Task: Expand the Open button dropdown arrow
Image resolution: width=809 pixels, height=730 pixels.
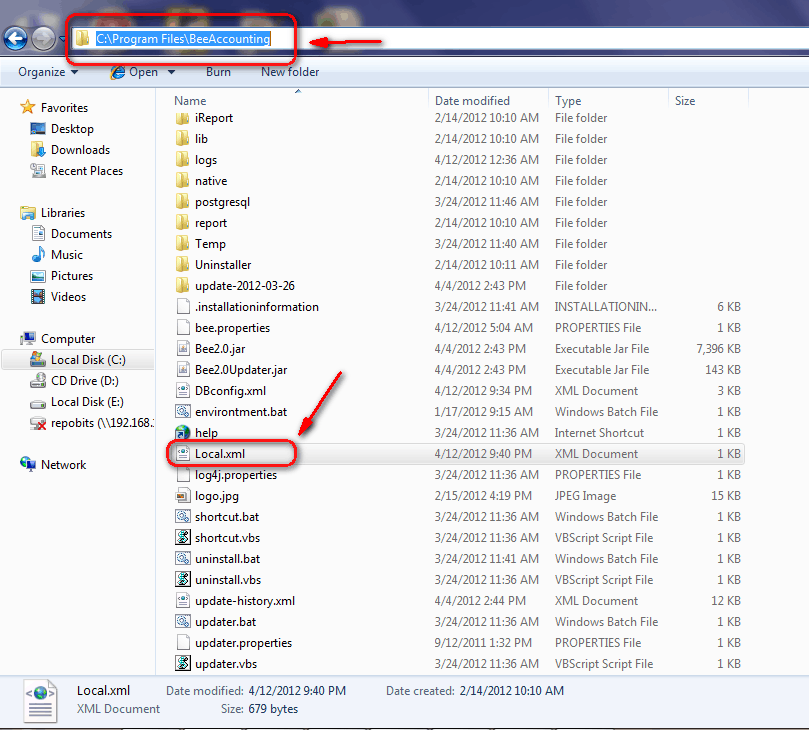Action: (171, 72)
